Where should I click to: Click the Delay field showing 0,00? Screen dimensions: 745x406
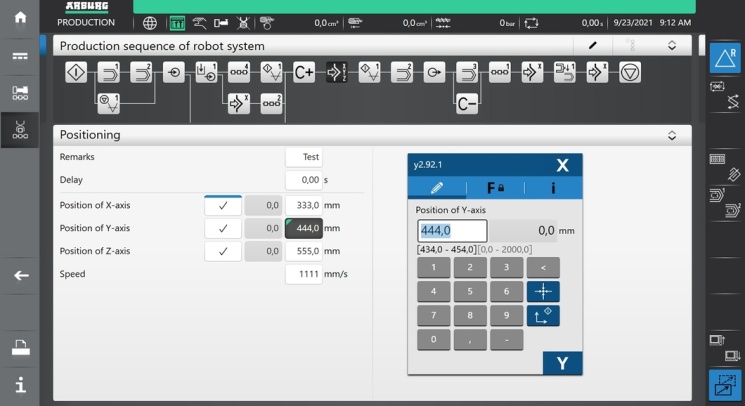[x=304, y=180]
